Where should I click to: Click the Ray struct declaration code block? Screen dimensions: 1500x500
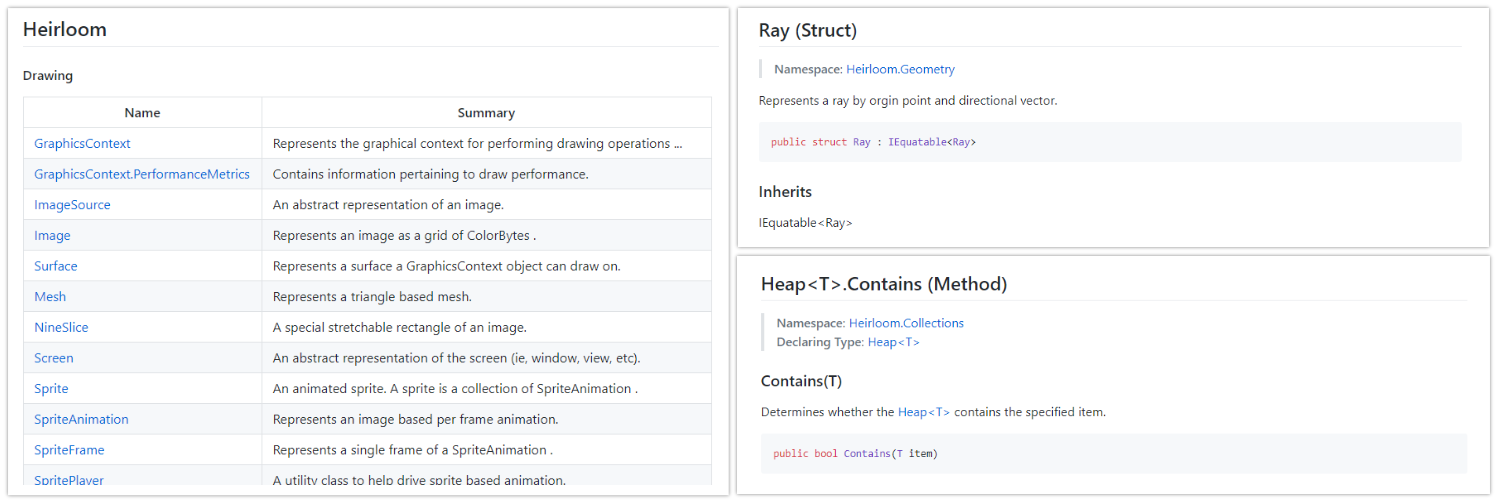[1110, 142]
